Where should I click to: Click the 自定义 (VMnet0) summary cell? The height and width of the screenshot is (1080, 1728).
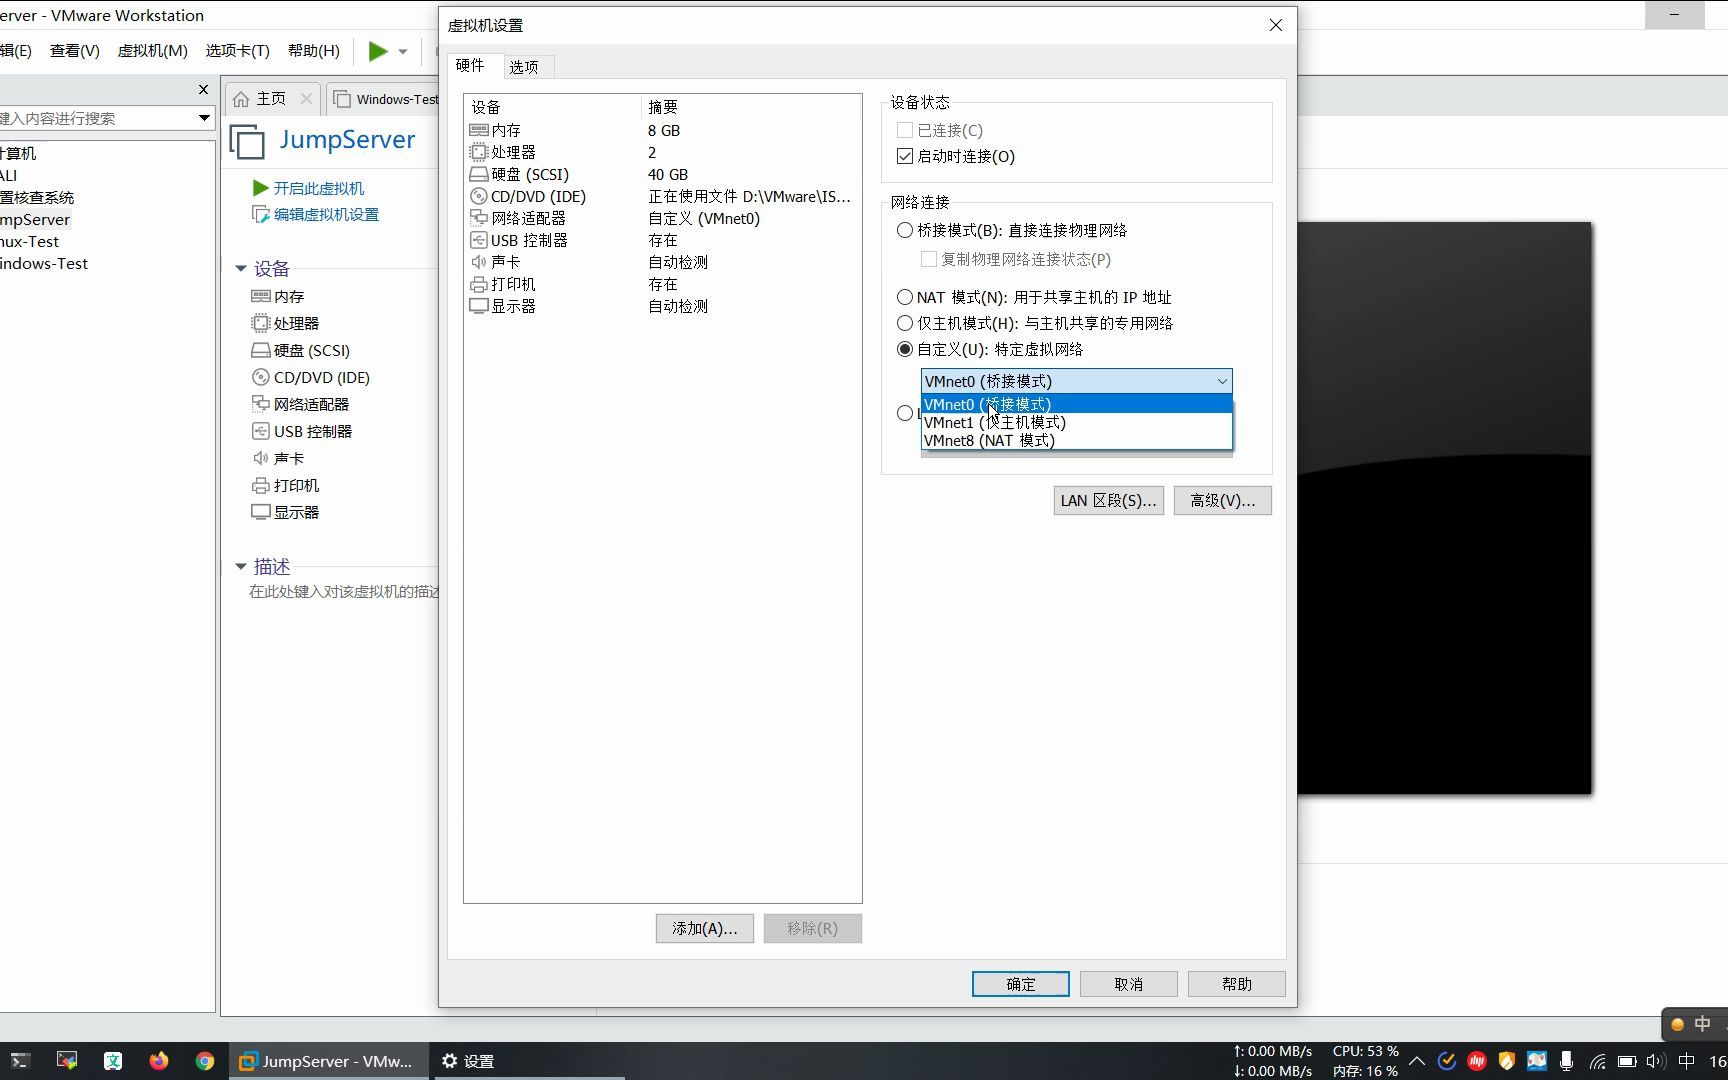click(x=704, y=218)
